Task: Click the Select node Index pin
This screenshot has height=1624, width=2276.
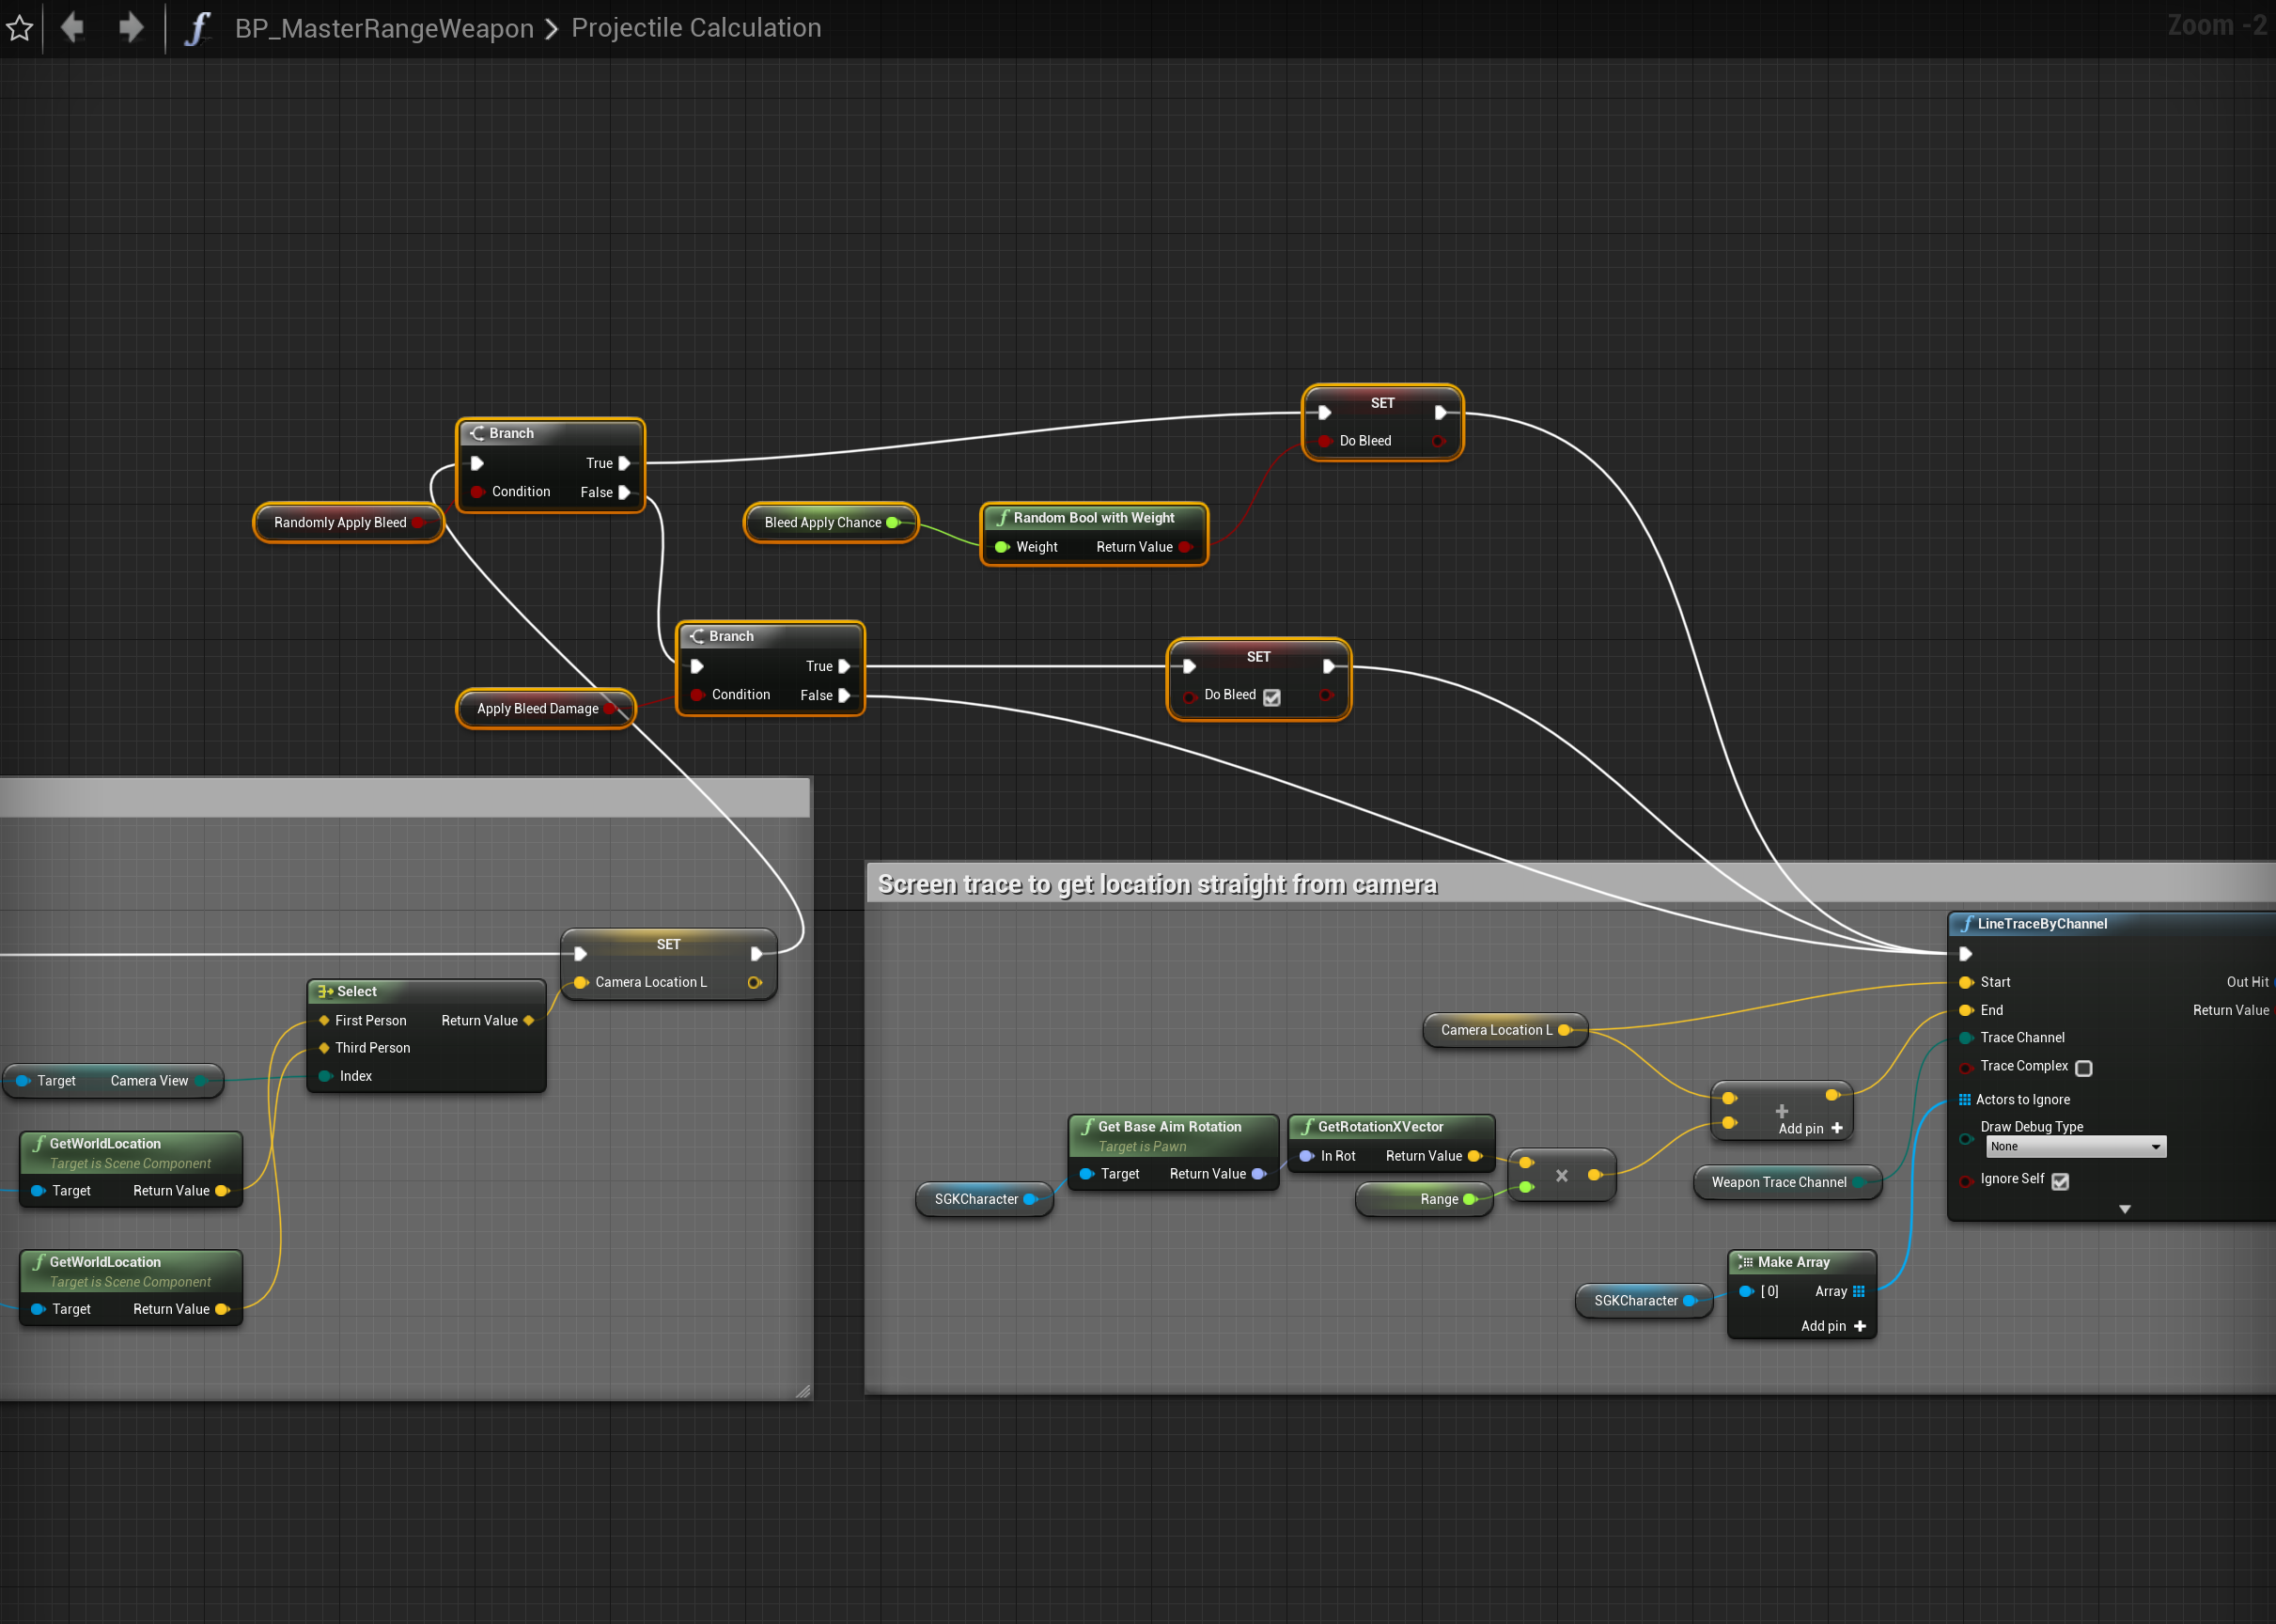Action: (x=326, y=1076)
